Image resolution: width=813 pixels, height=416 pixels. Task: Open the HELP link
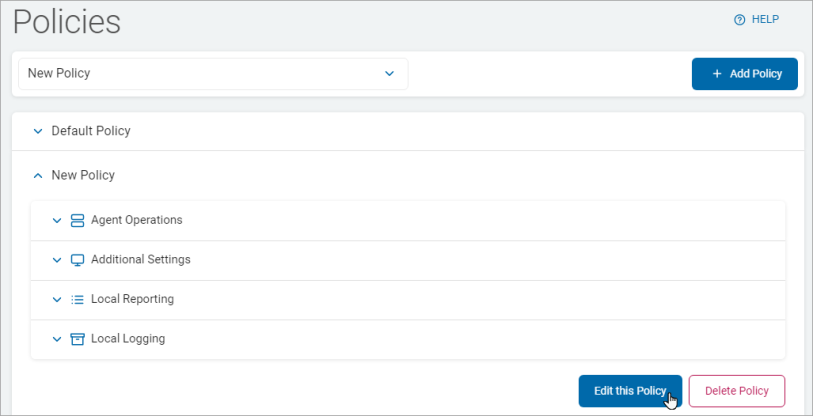765,19
